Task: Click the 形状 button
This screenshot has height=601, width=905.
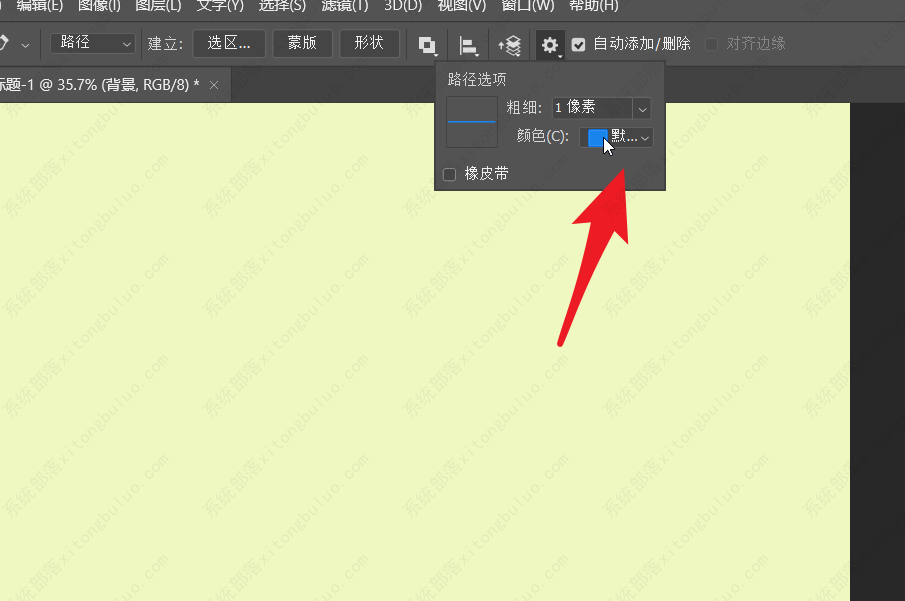Action: pos(369,43)
